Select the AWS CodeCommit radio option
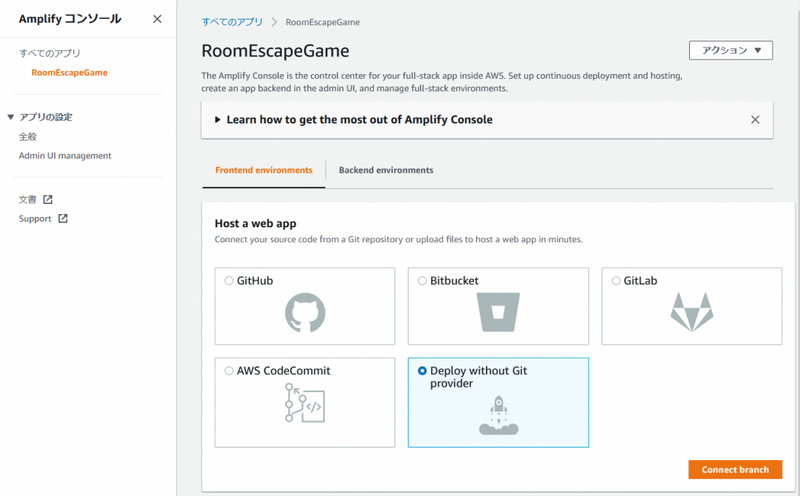Image resolution: width=800 pixels, height=496 pixels. tap(230, 371)
